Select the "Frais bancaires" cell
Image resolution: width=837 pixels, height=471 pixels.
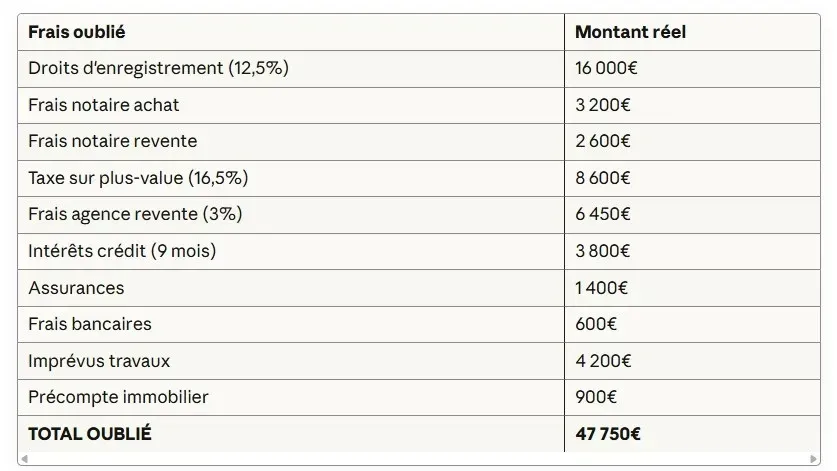(x=90, y=324)
